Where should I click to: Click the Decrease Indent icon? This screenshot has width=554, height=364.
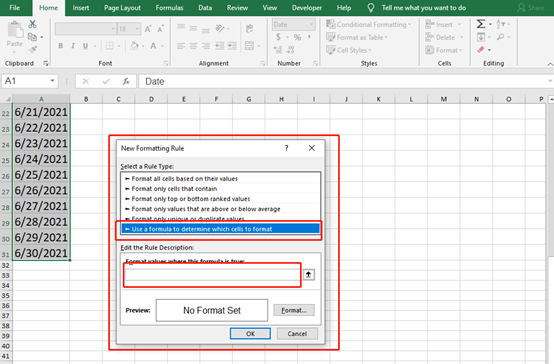tap(219, 46)
